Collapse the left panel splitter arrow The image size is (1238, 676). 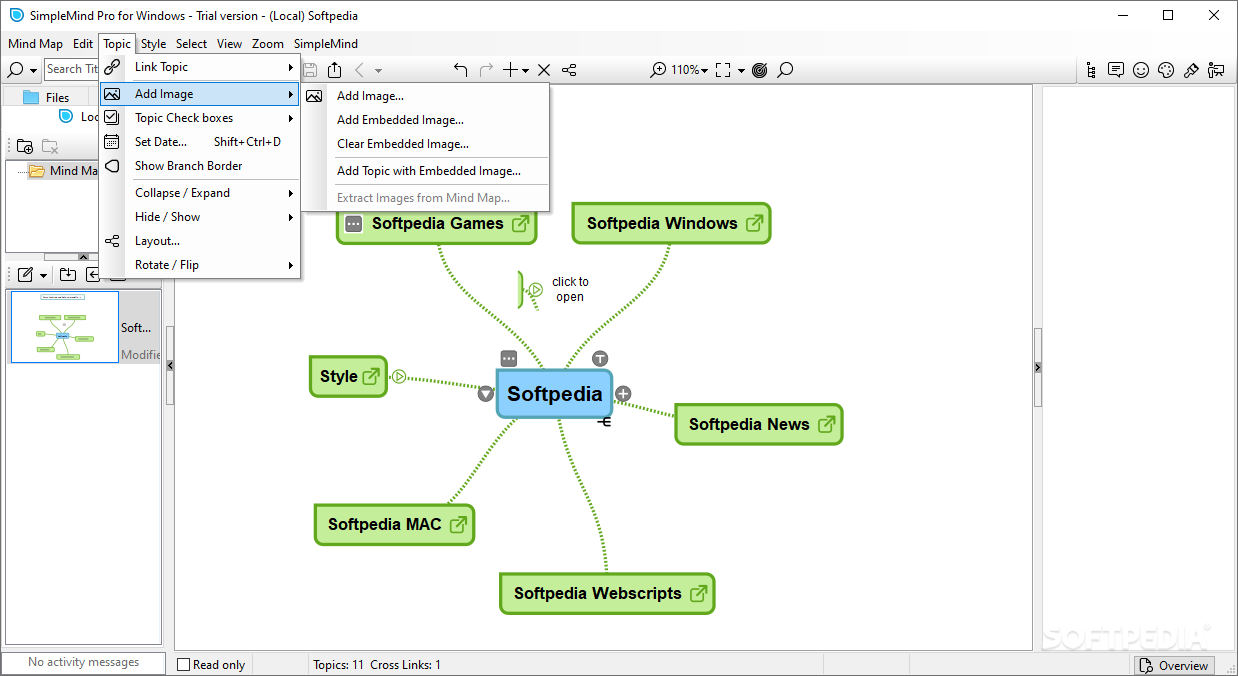point(170,366)
